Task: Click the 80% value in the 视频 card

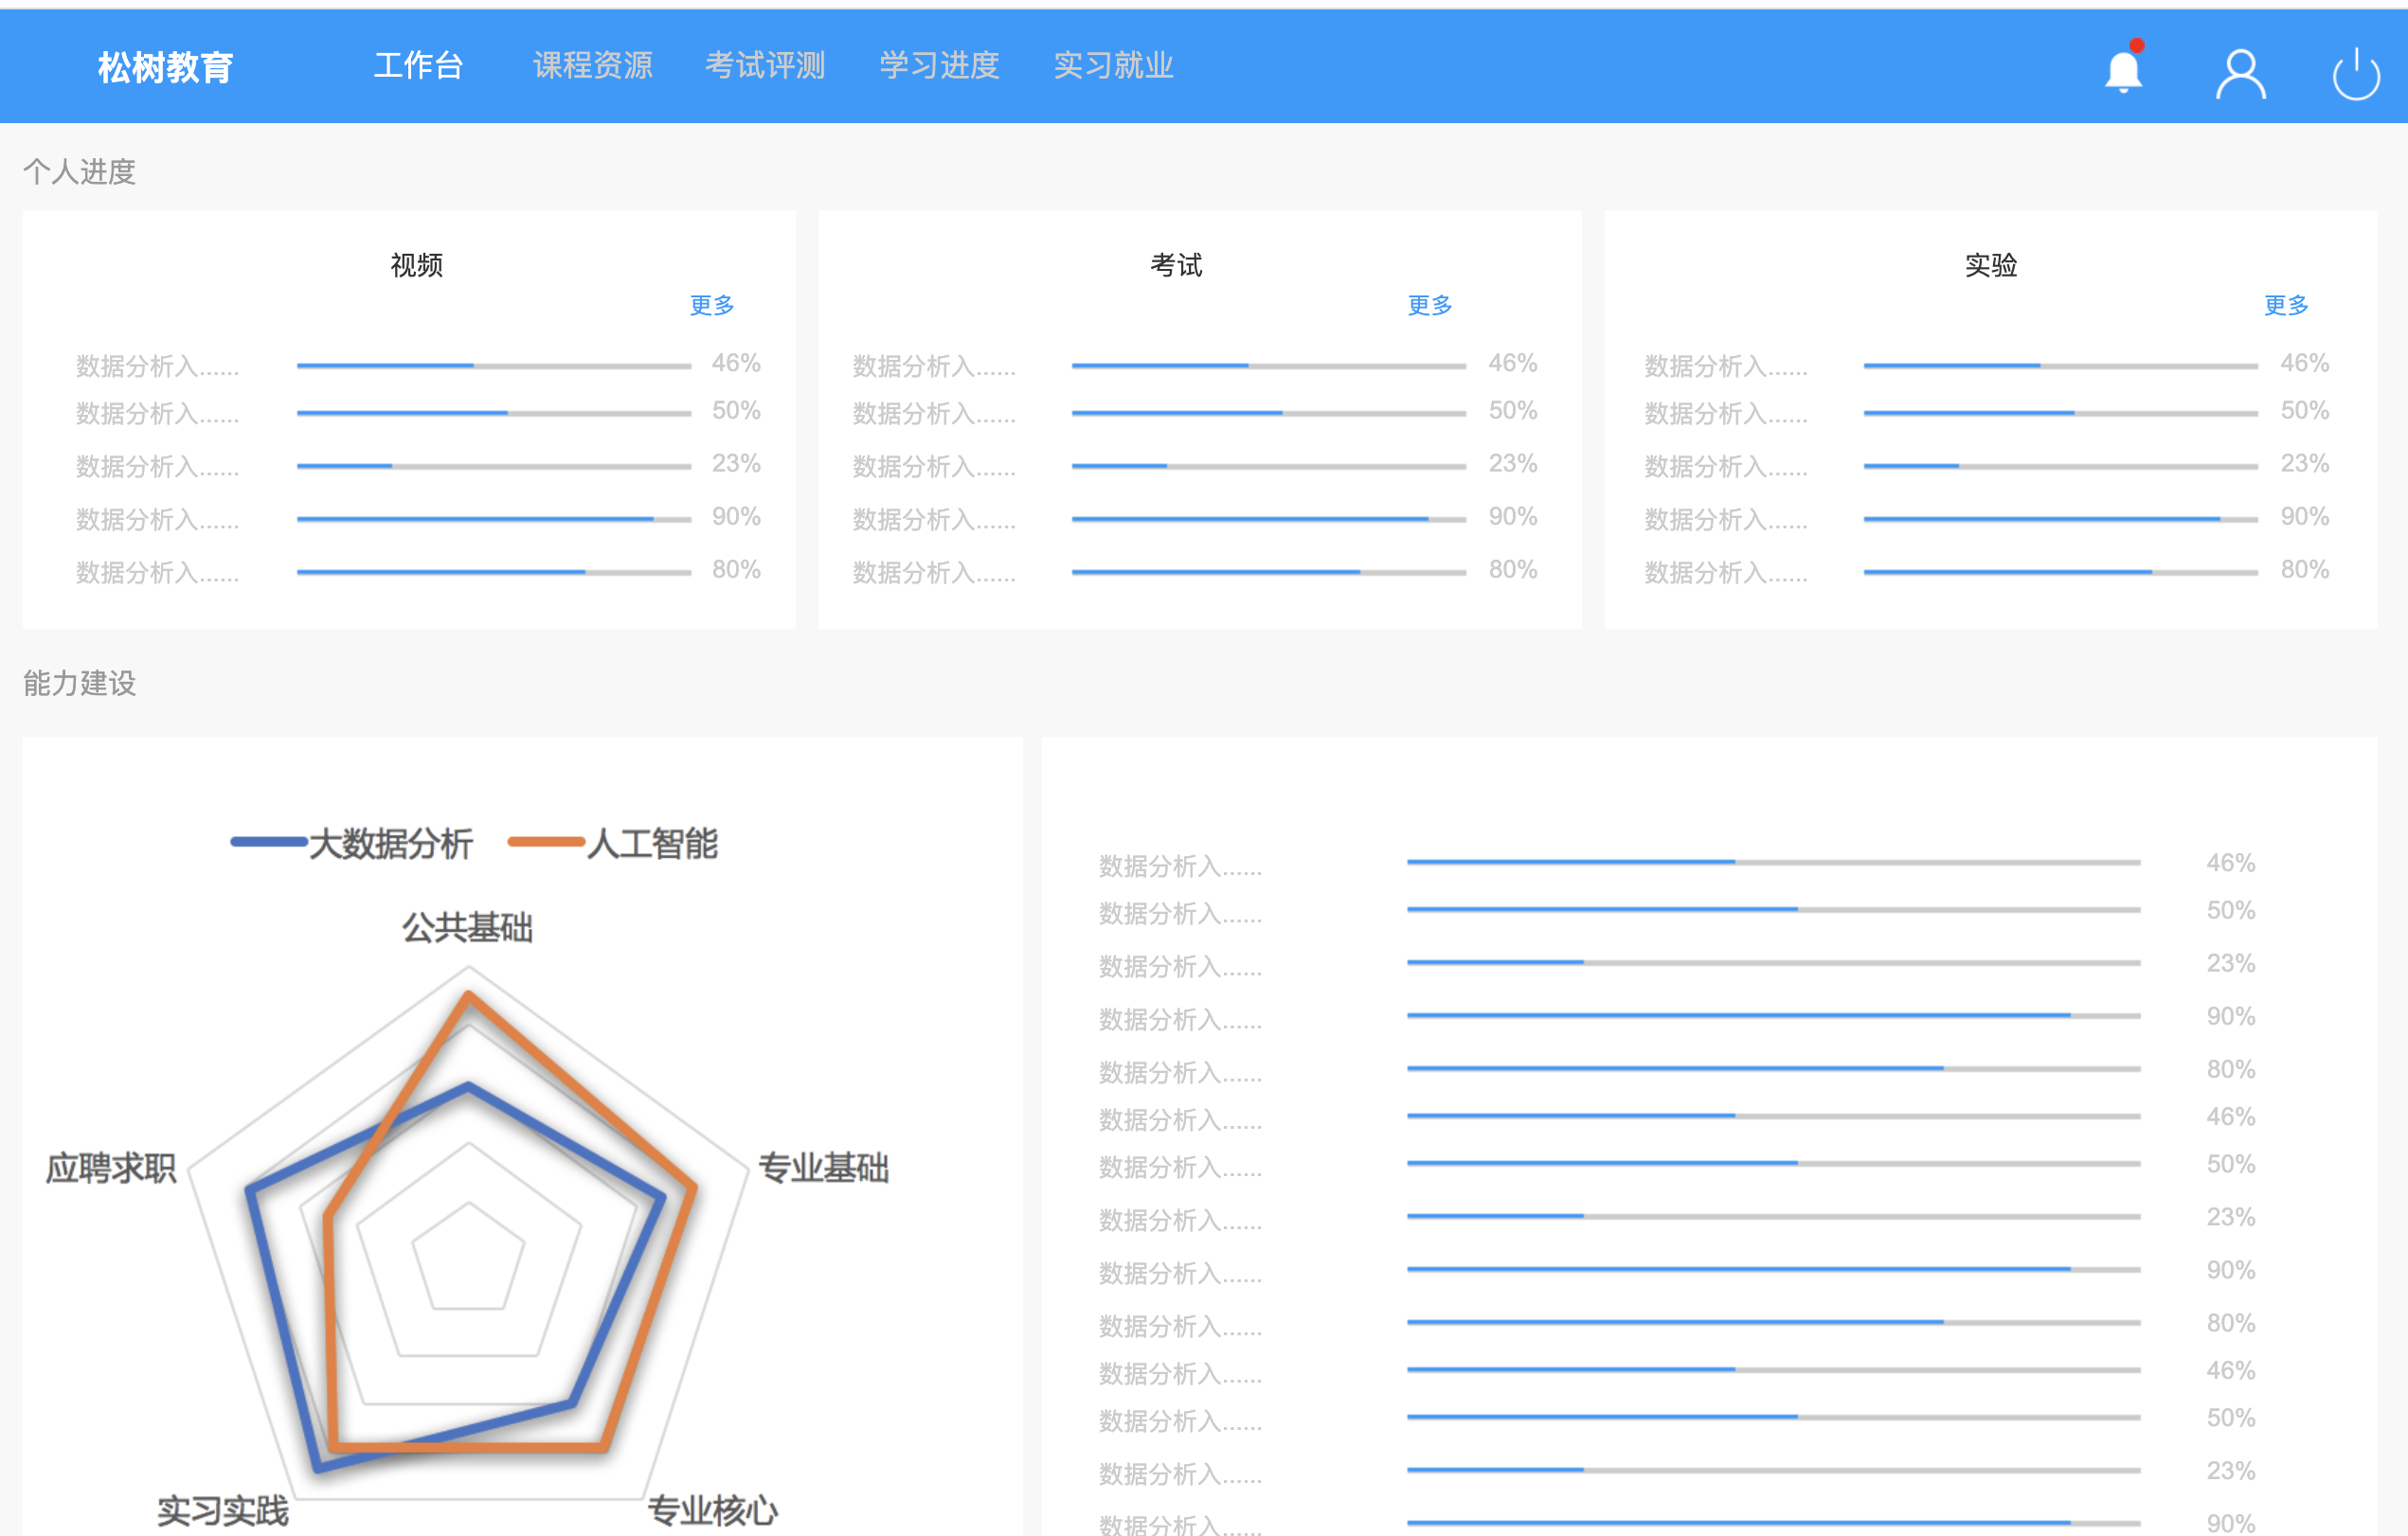Action: [x=736, y=570]
